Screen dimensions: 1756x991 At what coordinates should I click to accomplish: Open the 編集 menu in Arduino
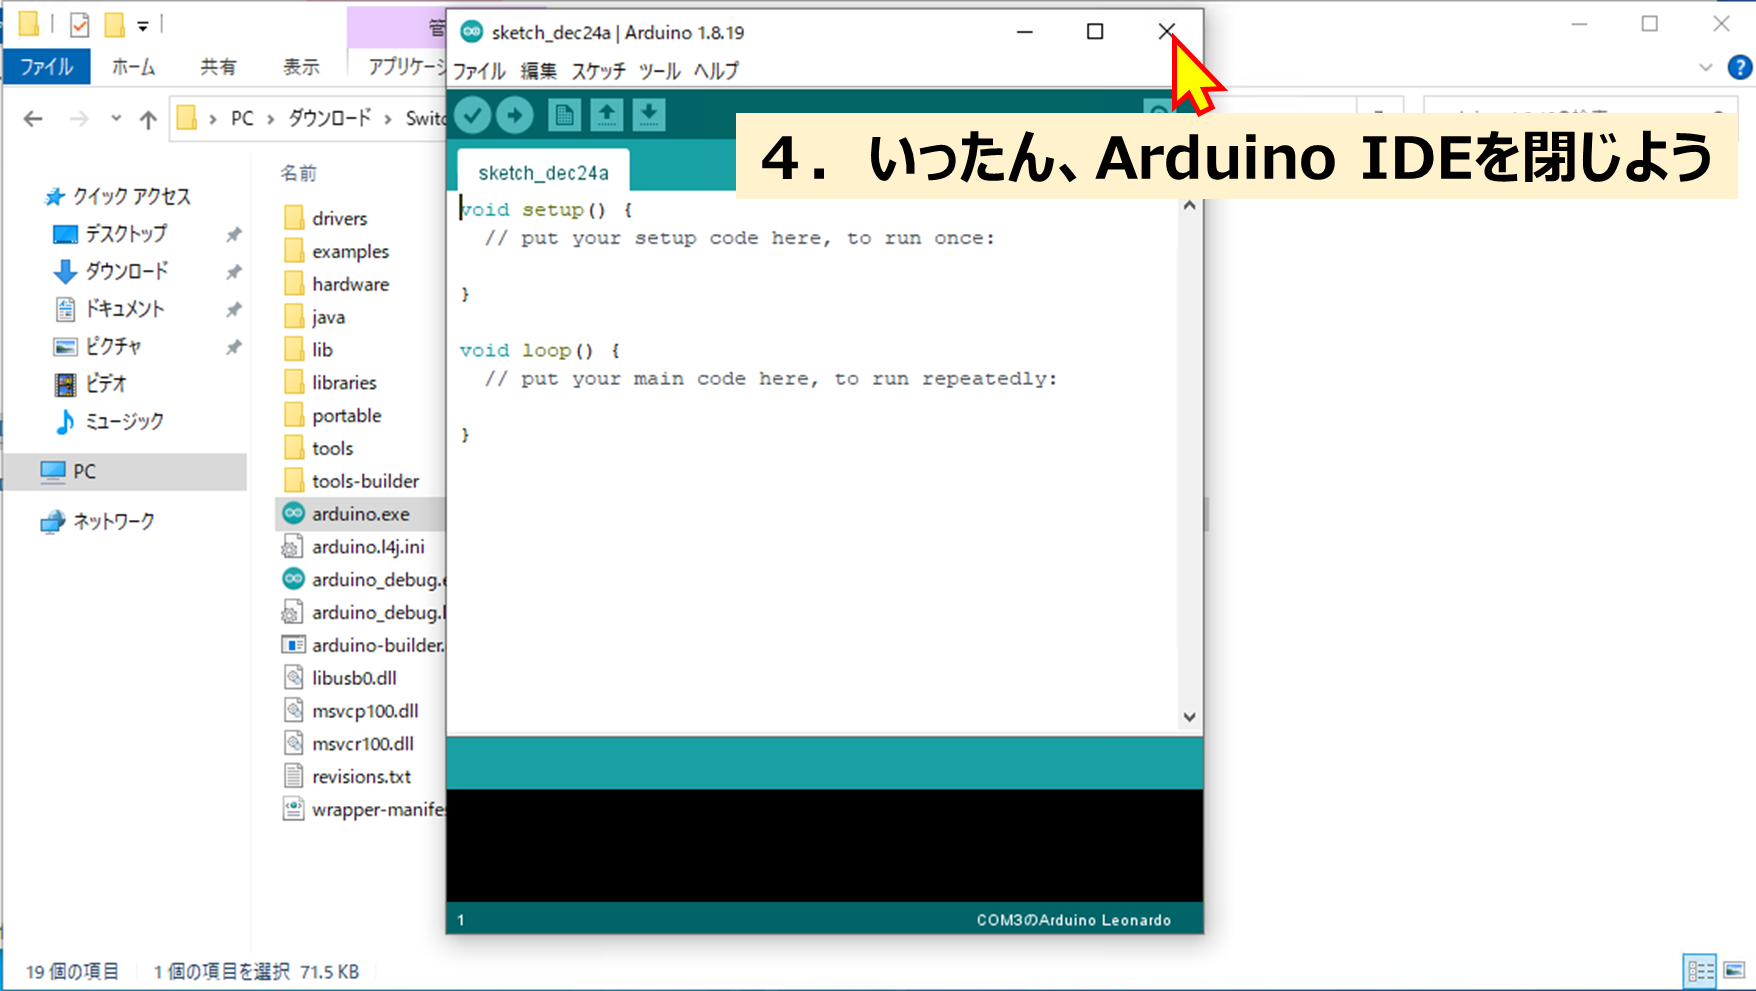539,71
